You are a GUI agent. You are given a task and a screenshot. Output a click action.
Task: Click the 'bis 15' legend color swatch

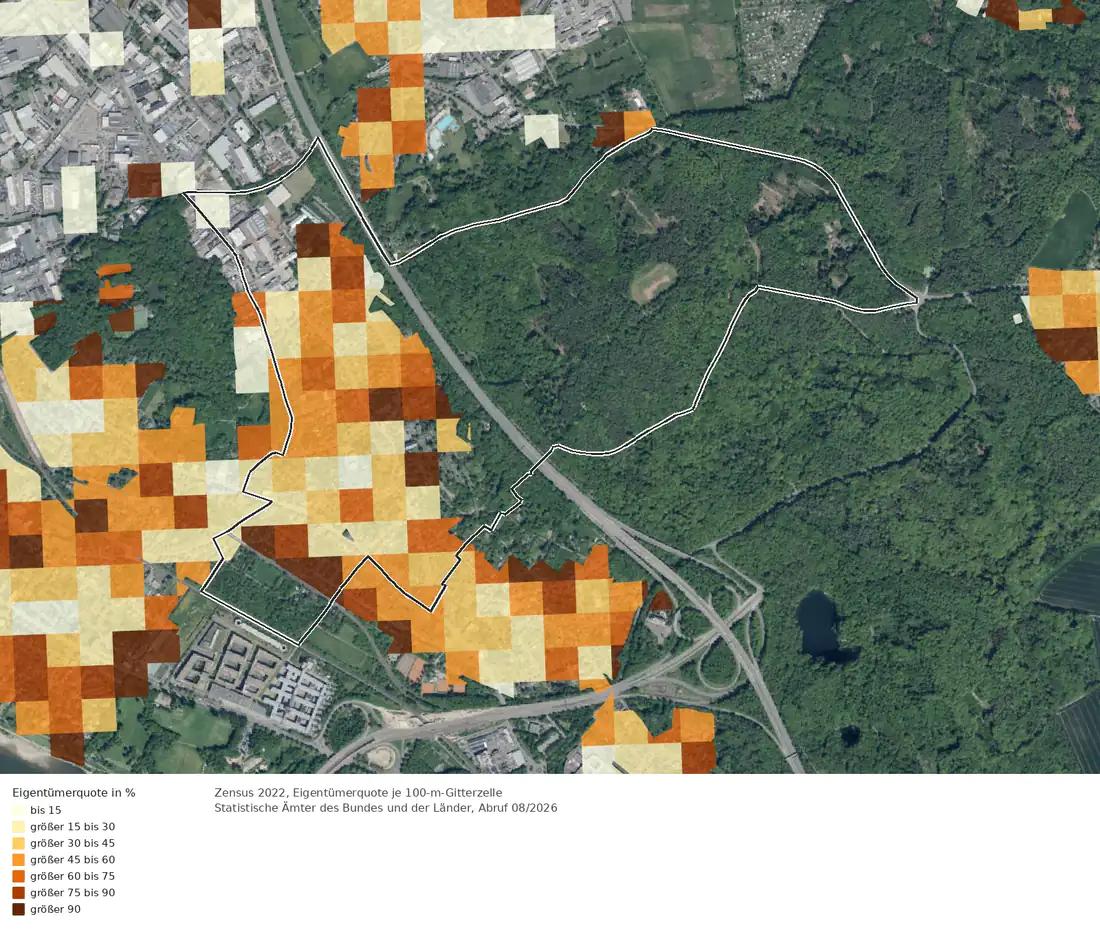(18, 810)
